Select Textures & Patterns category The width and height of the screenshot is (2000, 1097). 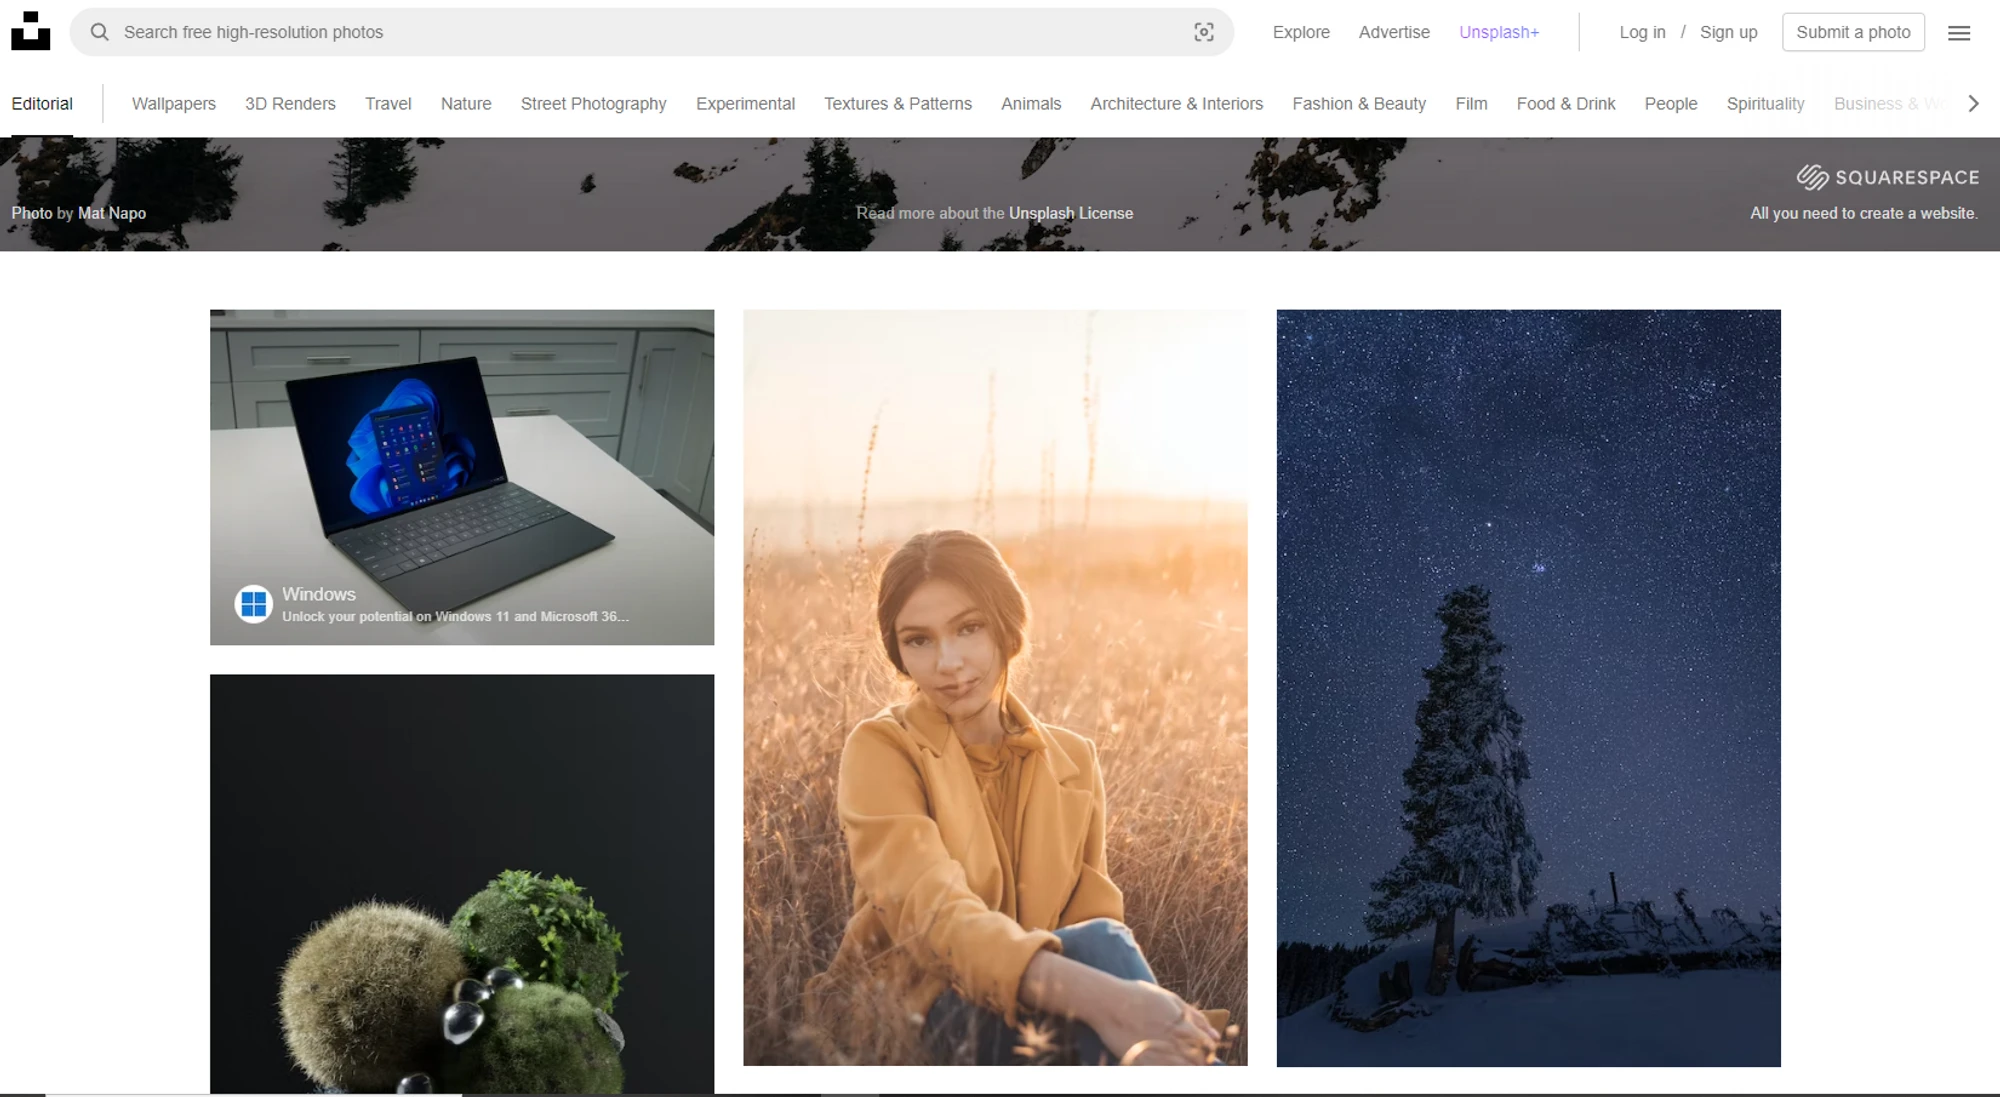[898, 103]
